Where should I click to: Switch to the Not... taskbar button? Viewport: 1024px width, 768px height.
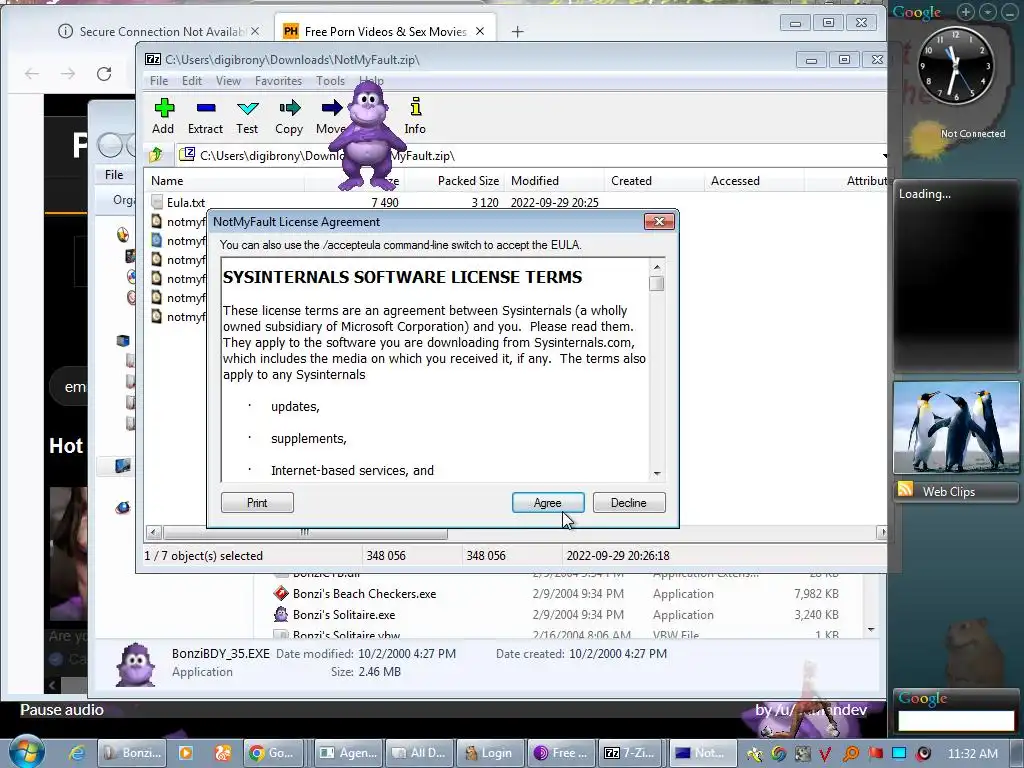[x=702, y=753]
